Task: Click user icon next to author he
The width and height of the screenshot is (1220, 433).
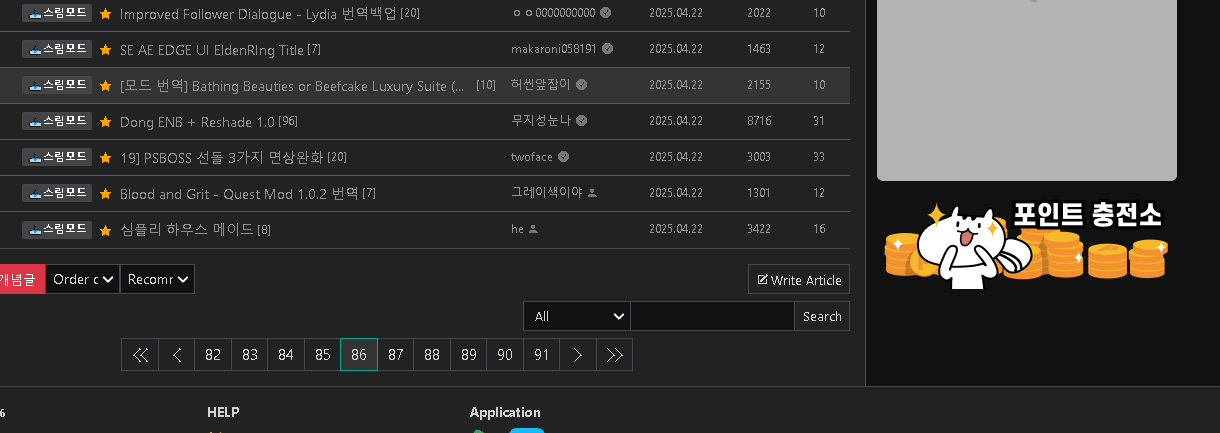Action: tap(533, 229)
